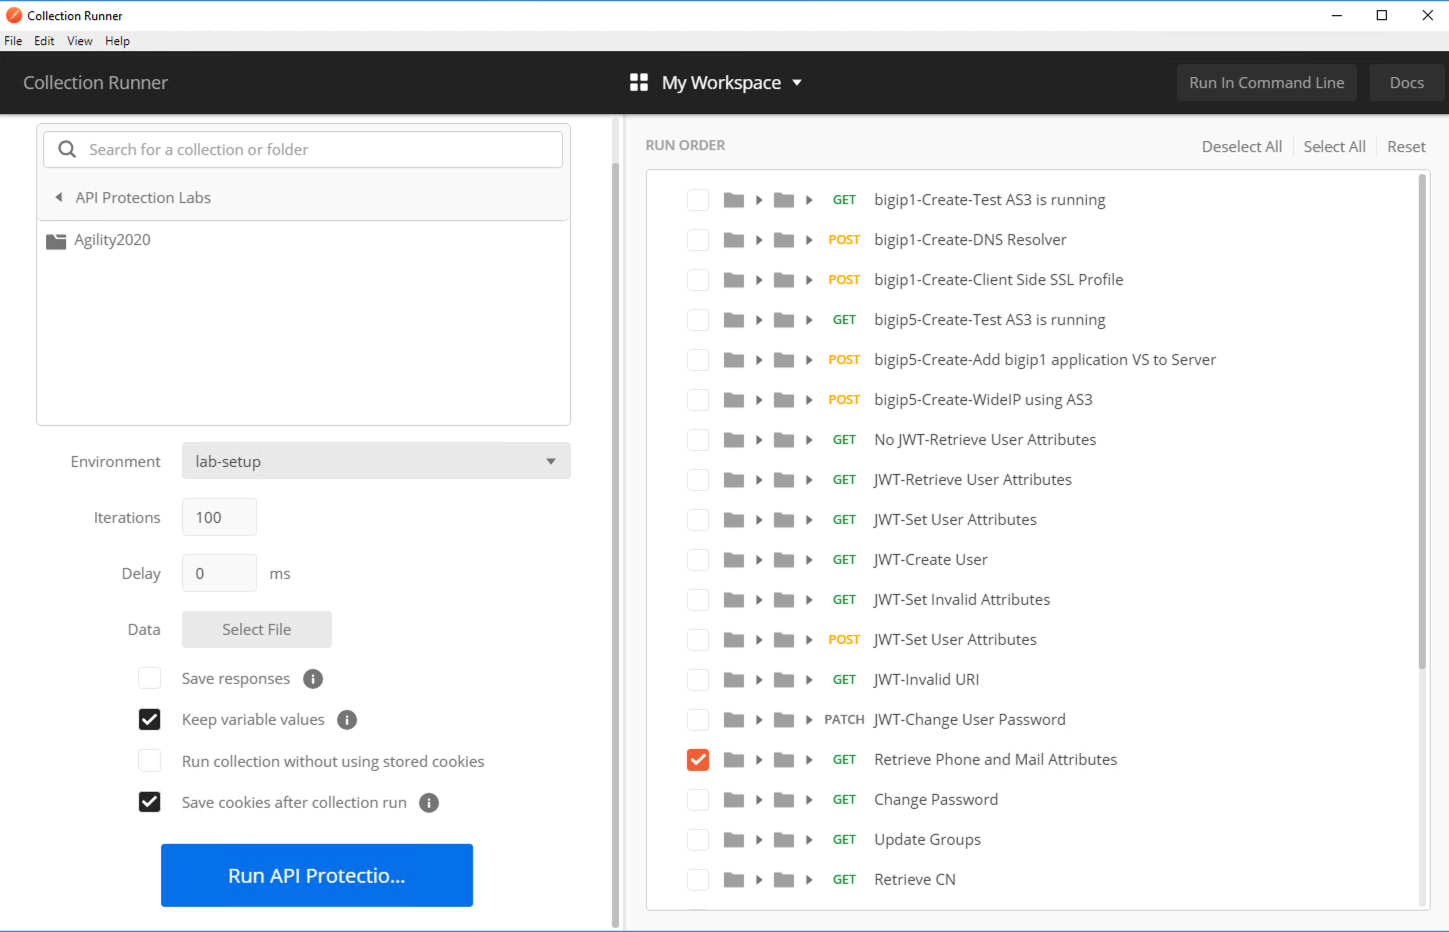Click the Run API Protection button

pos(317,875)
